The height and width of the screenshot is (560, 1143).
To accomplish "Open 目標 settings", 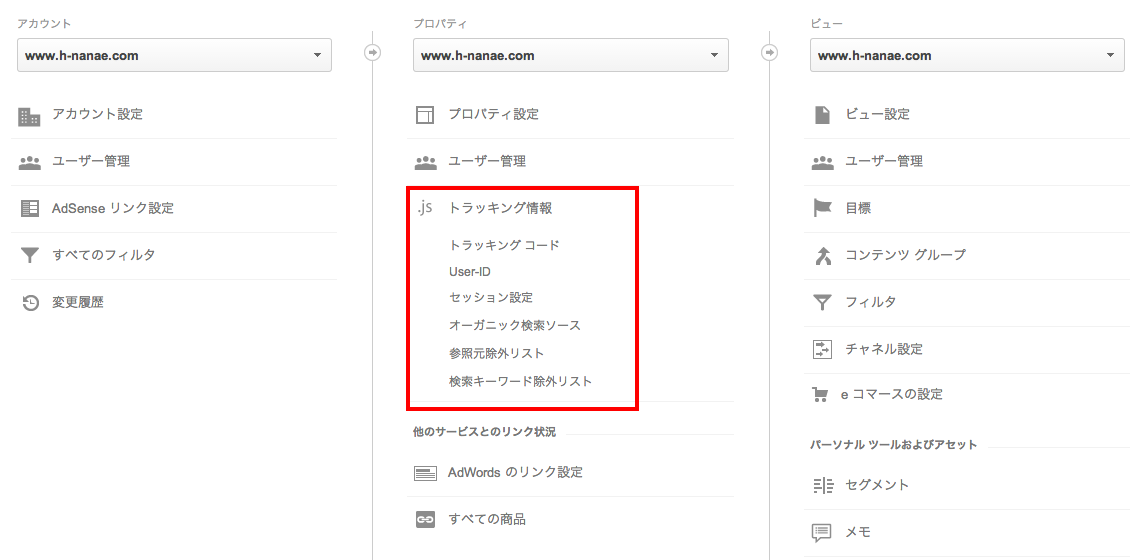I will tap(858, 209).
